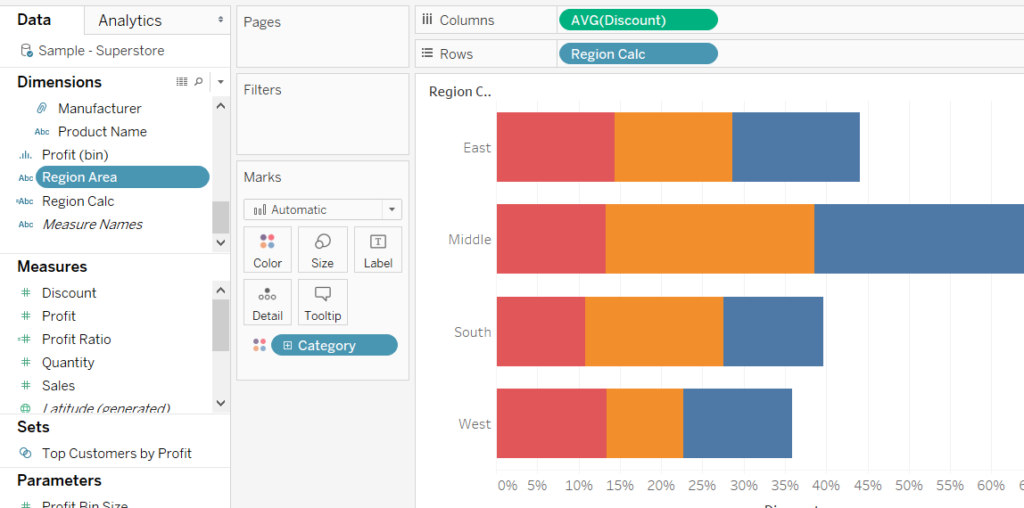The image size is (1024, 508).
Task: Open the Dimensions pane dropdown arrow
Action: coord(220,82)
